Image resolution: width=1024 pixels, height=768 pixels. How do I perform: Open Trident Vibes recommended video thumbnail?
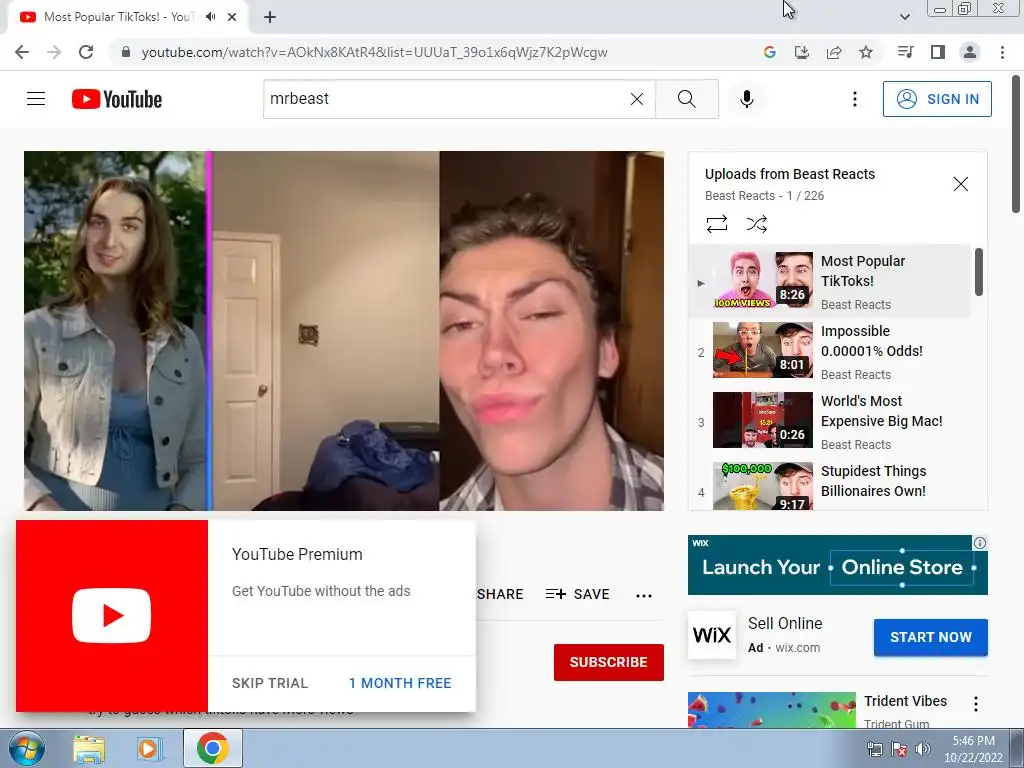(771, 710)
